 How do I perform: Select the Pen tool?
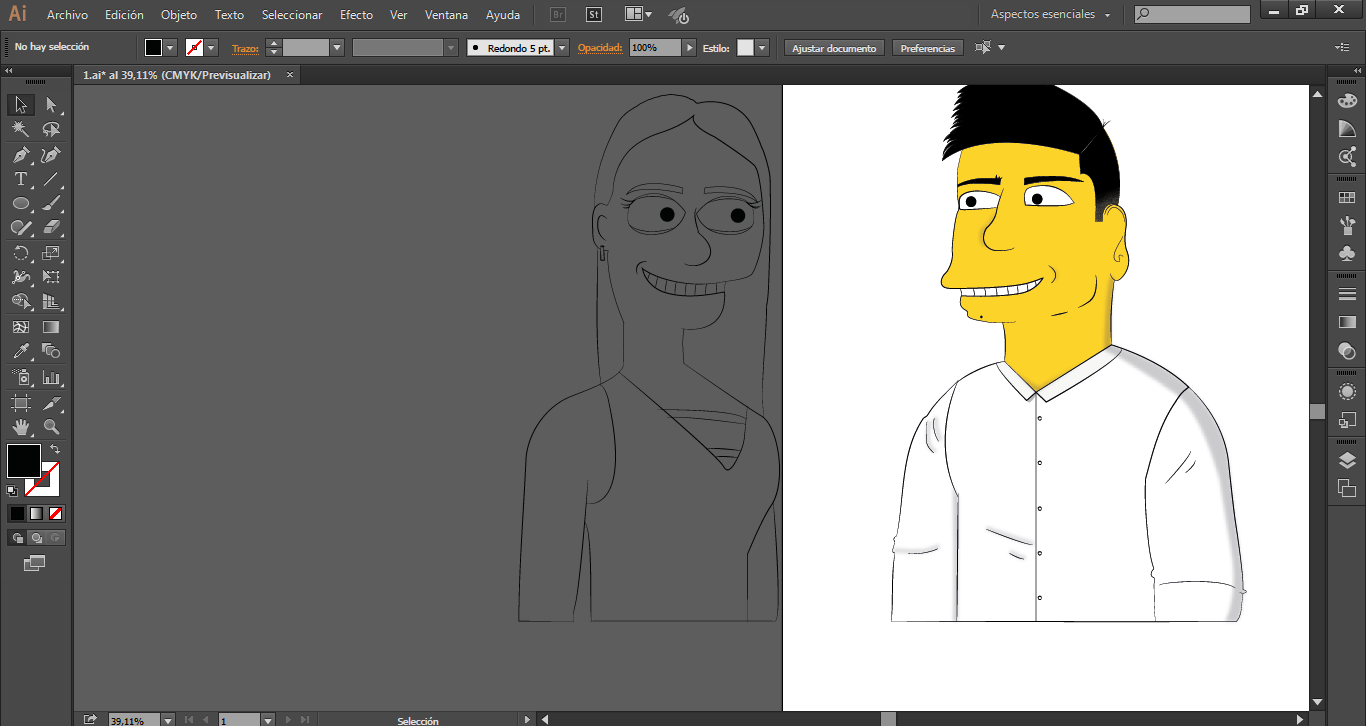point(20,155)
